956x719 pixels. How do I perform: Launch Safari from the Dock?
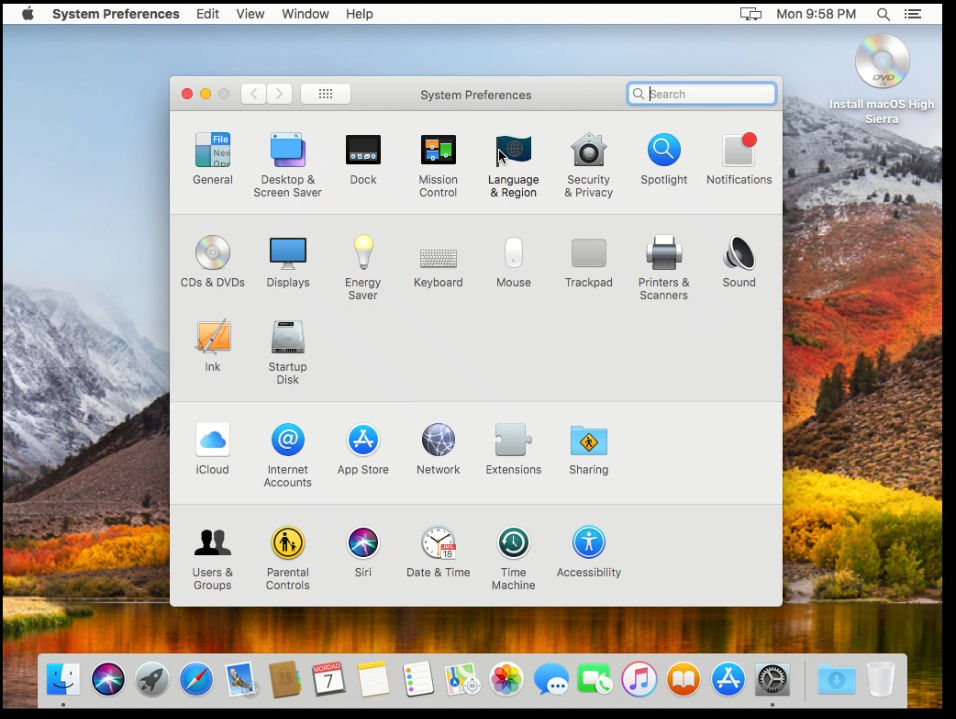tap(196, 679)
